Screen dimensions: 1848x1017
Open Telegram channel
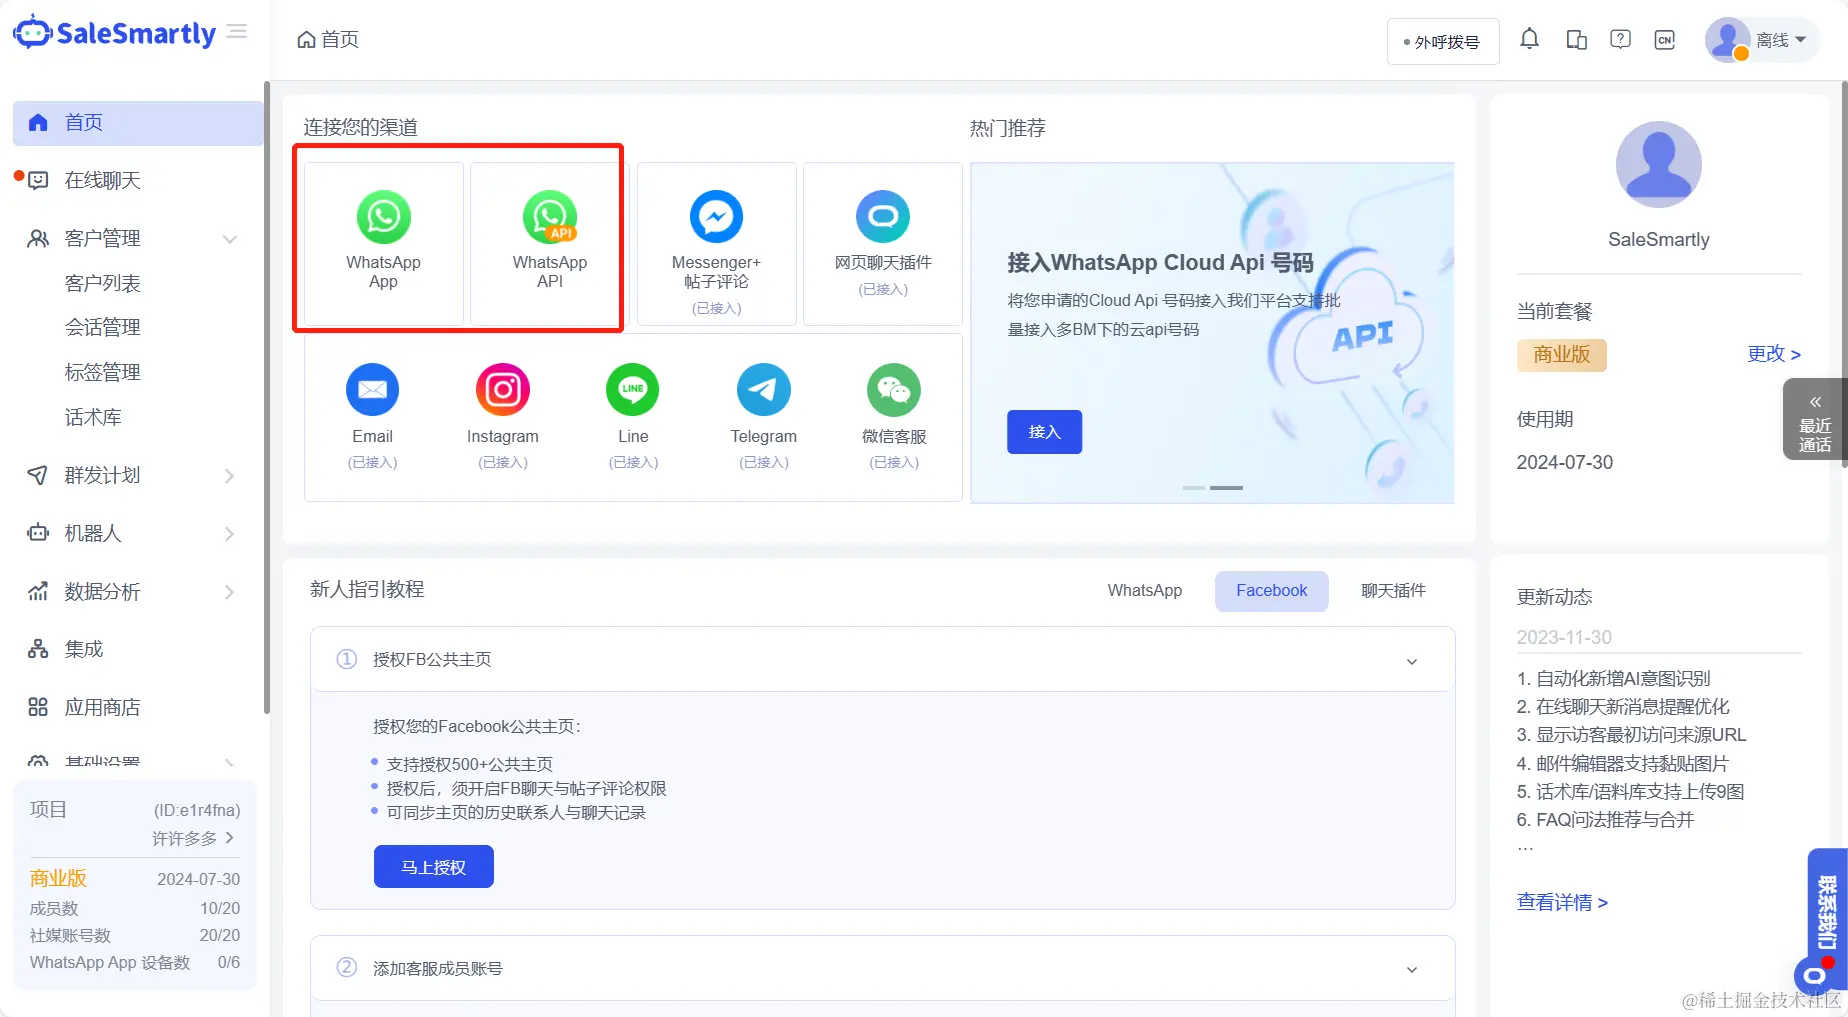pos(764,416)
